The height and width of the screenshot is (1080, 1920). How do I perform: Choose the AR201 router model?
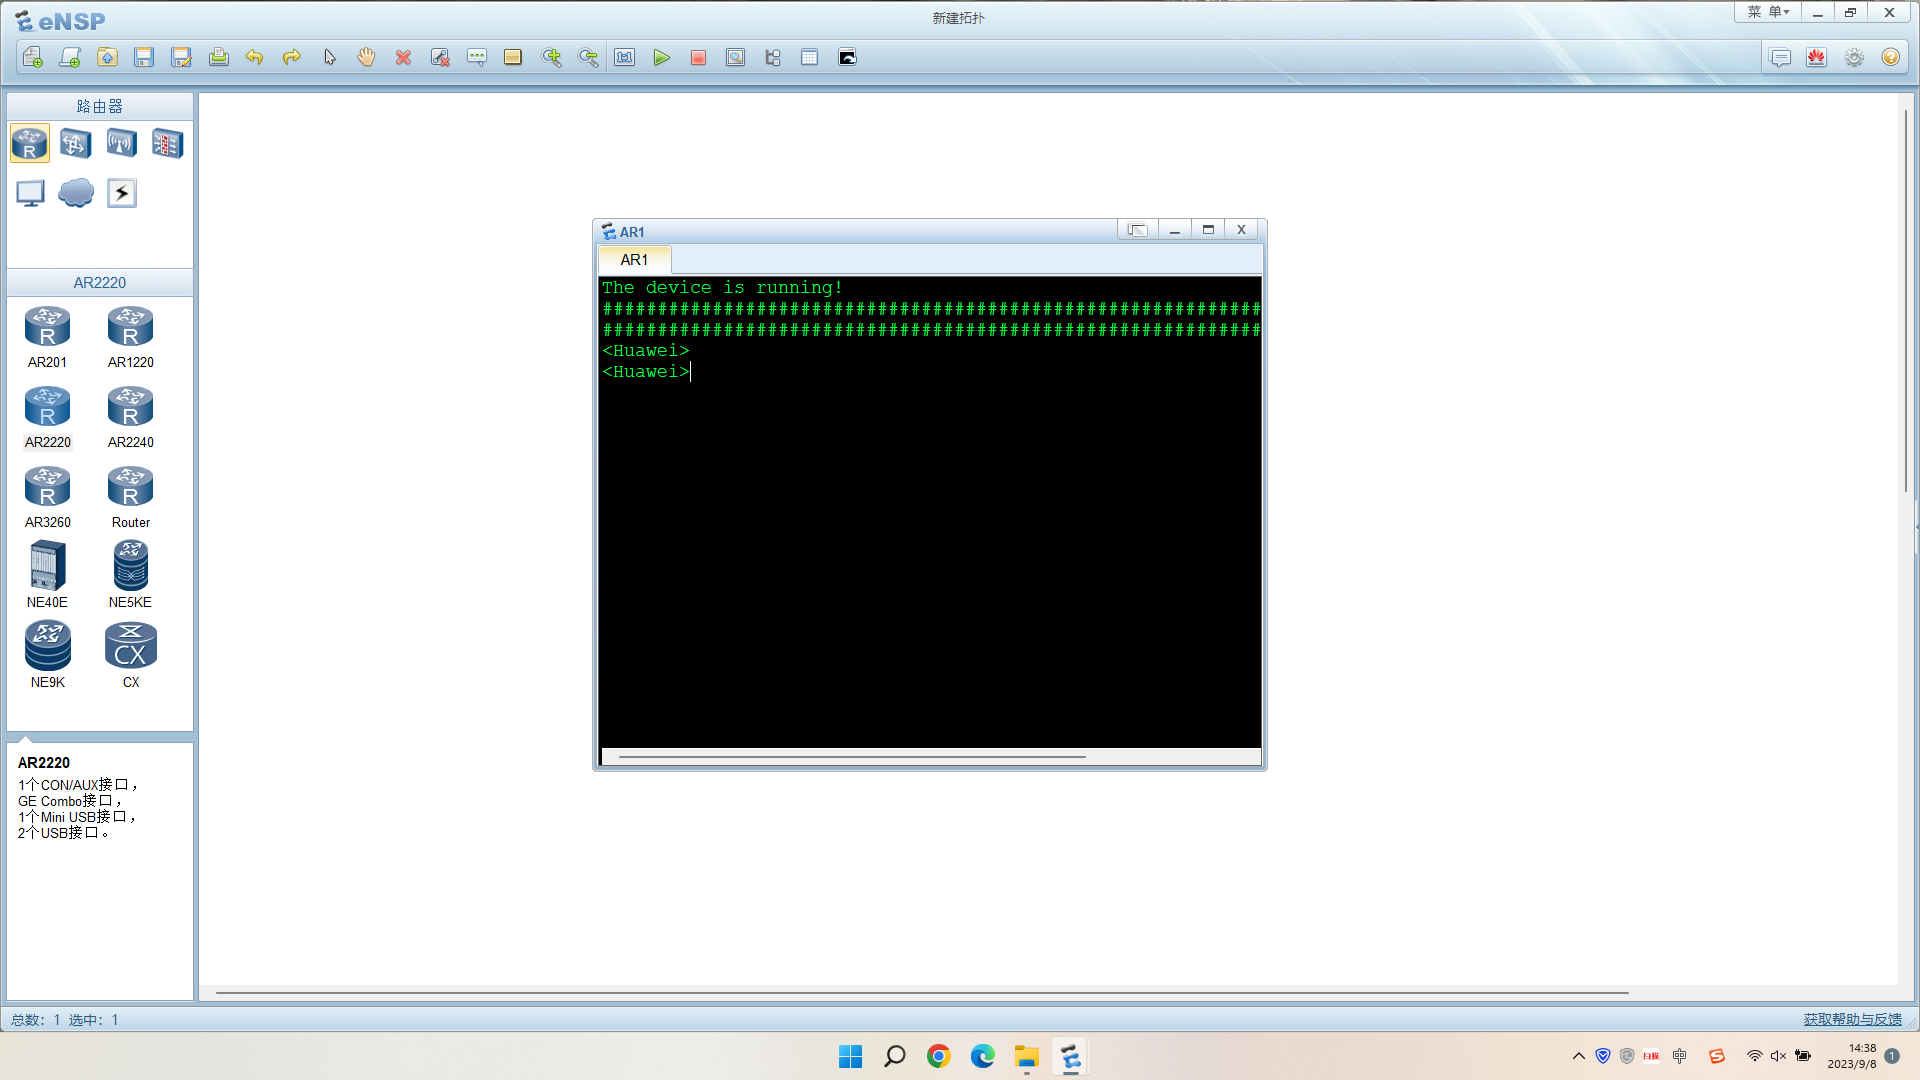[48, 338]
